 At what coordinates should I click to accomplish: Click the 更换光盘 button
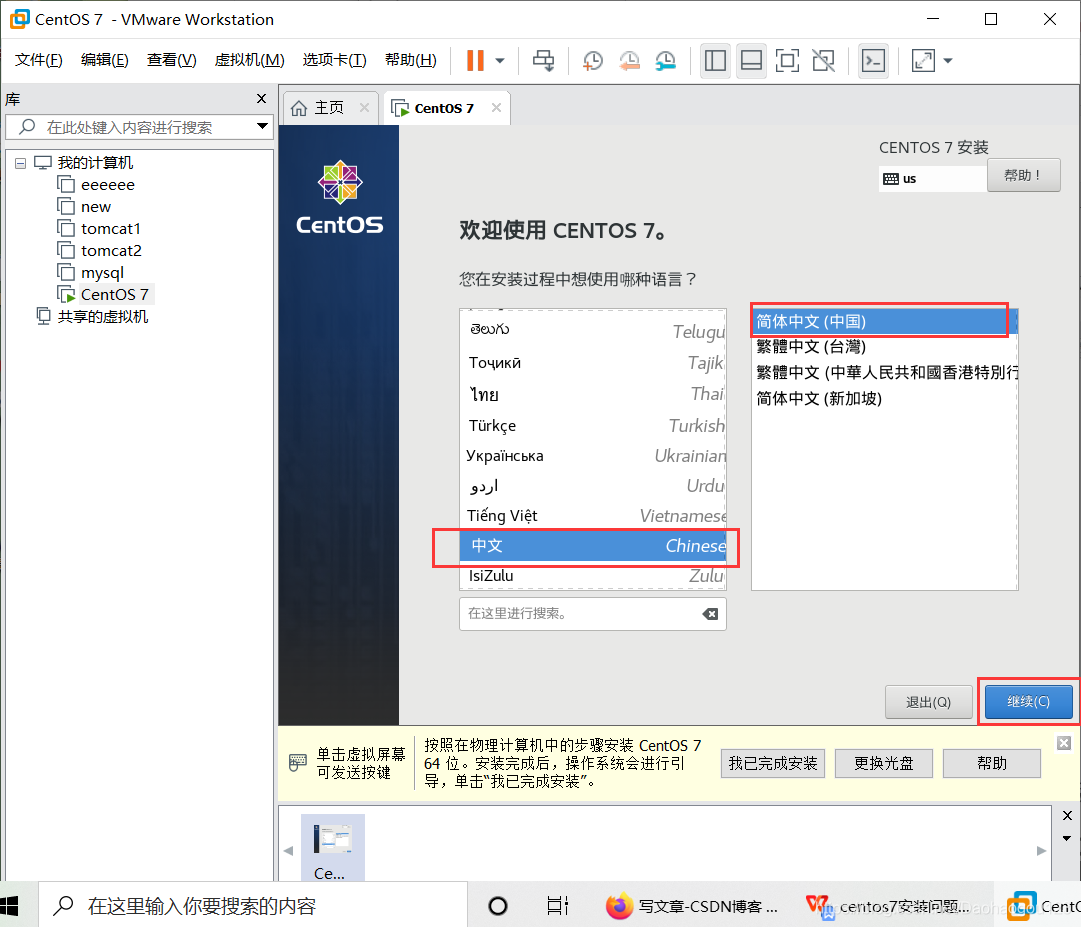884,764
